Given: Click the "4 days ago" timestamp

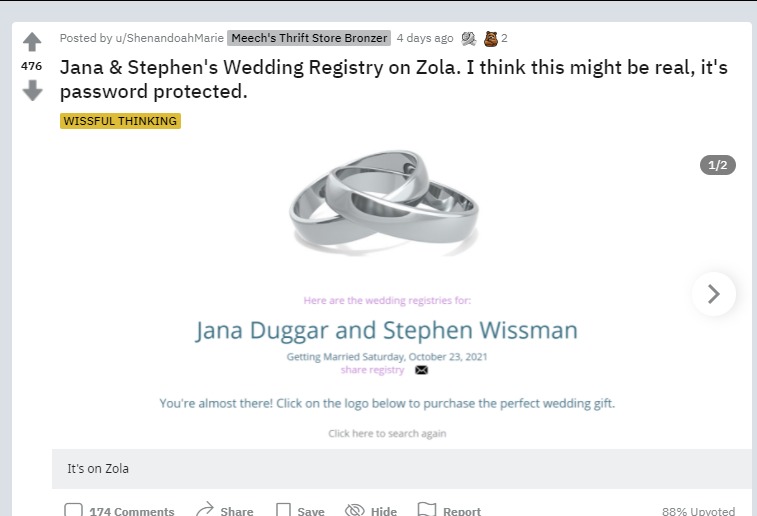Looking at the screenshot, I should (x=424, y=38).
